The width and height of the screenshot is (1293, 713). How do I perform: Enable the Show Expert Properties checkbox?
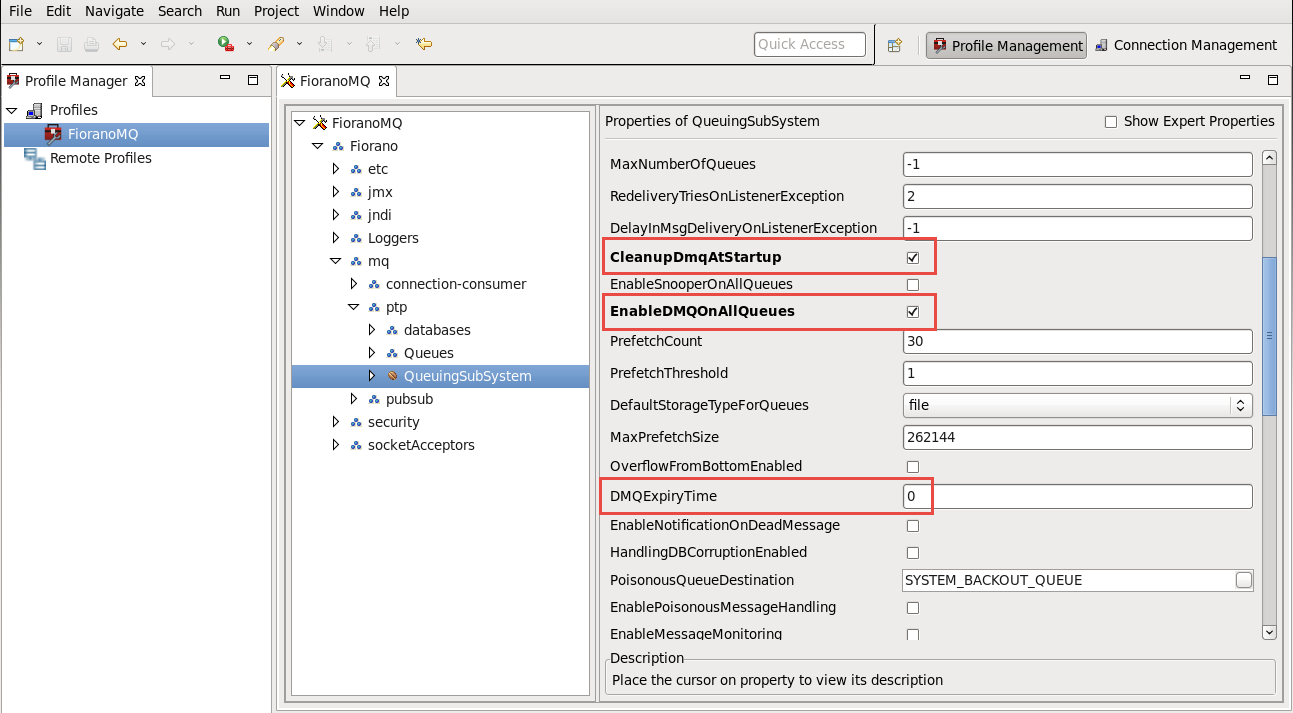tap(1110, 122)
